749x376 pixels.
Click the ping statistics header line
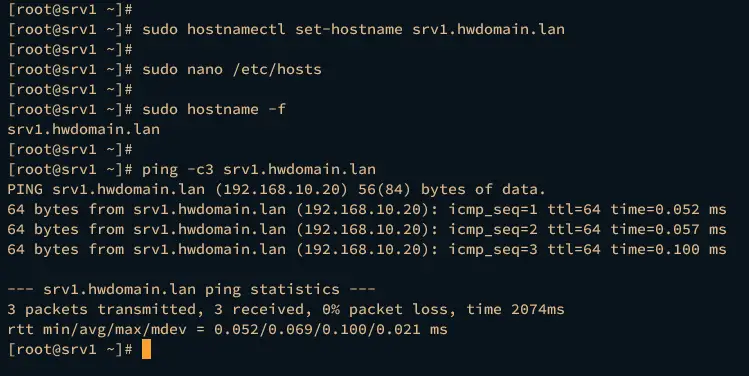coord(191,290)
